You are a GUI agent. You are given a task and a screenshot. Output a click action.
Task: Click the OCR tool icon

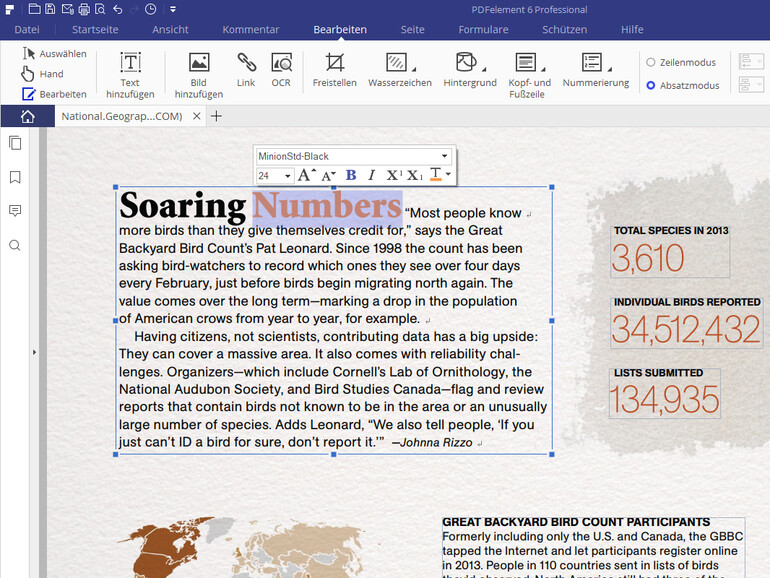[281, 65]
